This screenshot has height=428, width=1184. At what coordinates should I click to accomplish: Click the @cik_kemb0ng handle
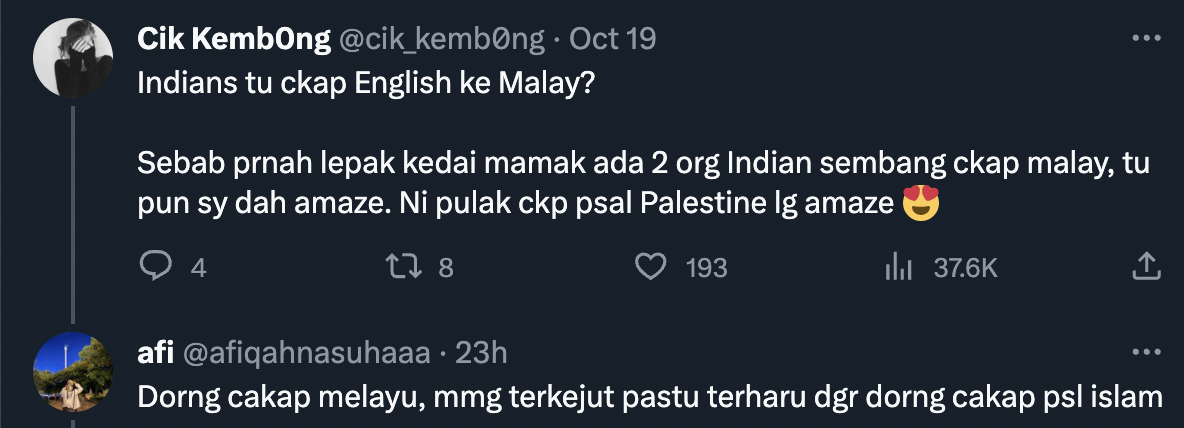tap(441, 39)
